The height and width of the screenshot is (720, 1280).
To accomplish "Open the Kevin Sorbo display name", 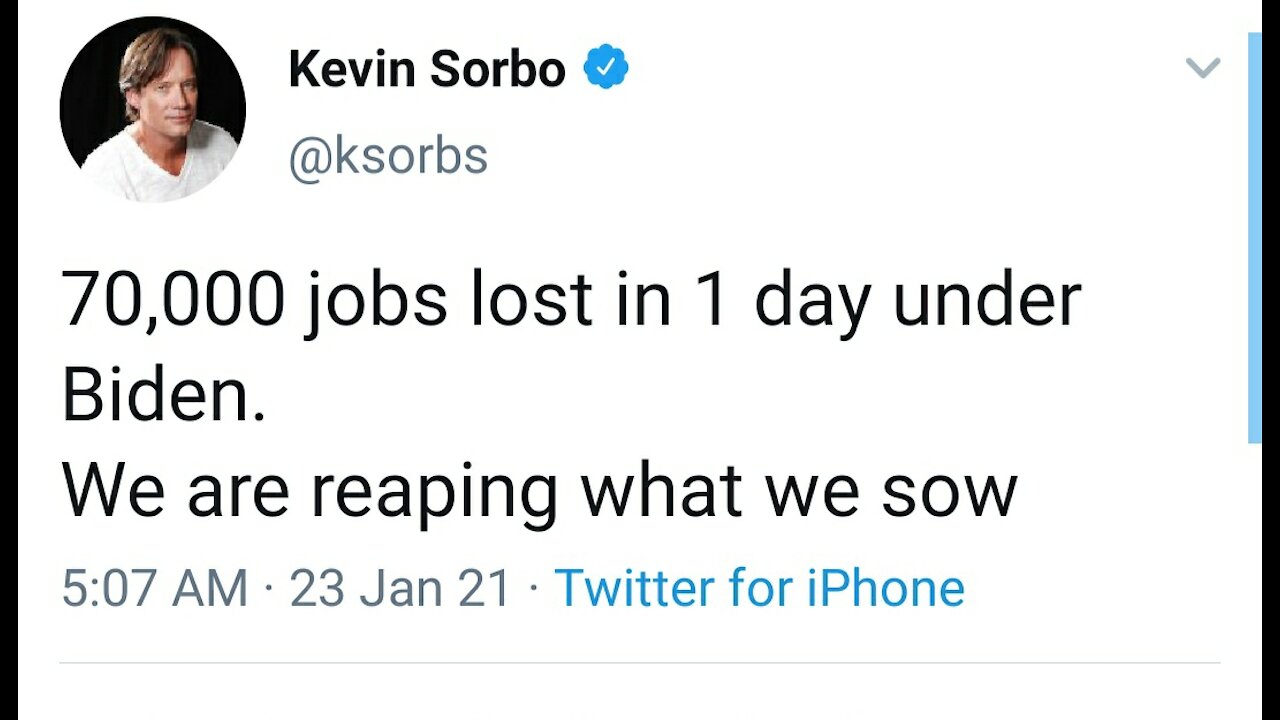I will click(x=427, y=70).
